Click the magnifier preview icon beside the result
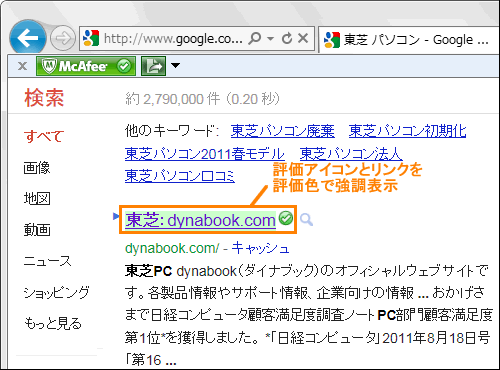 (x=306, y=220)
